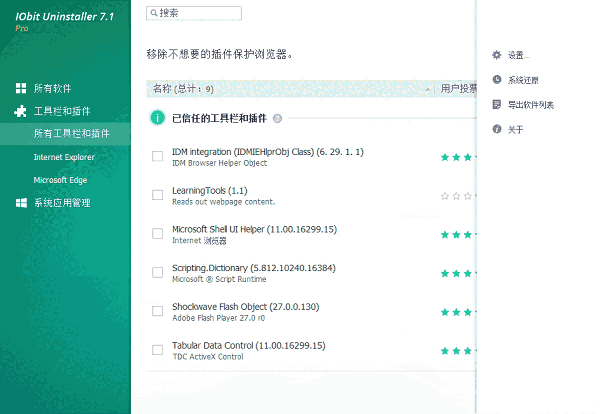Click the 系统还原 clock icon
The height and width of the screenshot is (414, 600).
497,80
